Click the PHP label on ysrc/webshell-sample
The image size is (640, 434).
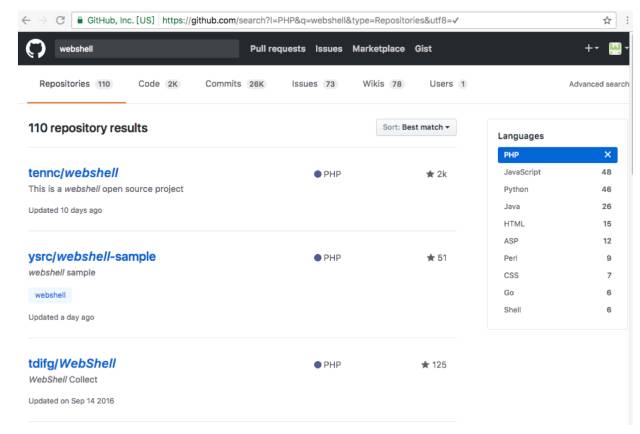click(x=327, y=258)
